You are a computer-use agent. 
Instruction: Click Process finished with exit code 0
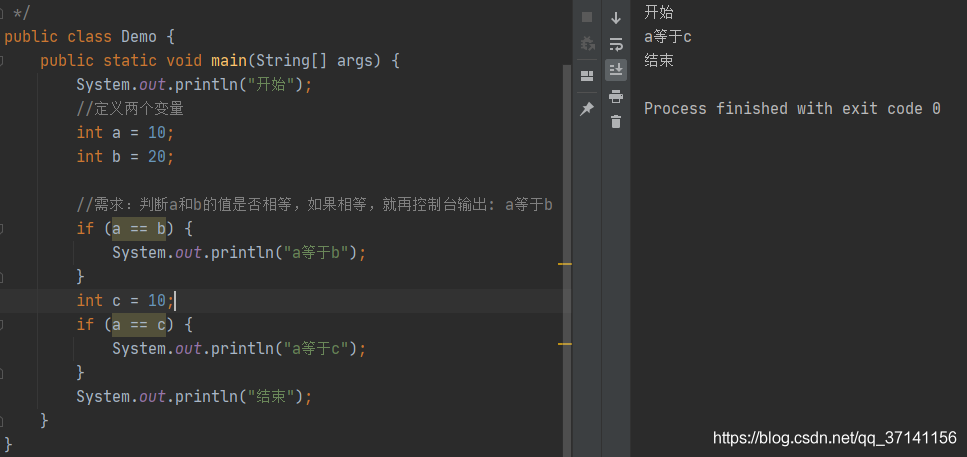tap(792, 109)
